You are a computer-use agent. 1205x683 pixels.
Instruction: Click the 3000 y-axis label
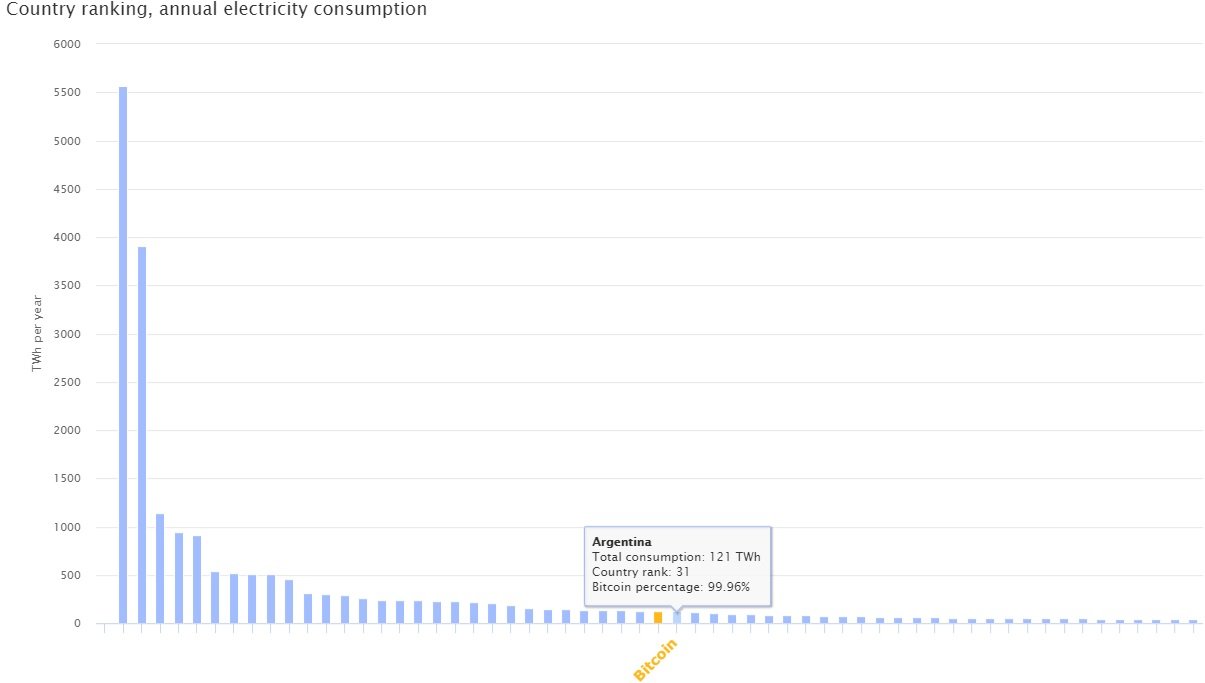click(x=67, y=334)
